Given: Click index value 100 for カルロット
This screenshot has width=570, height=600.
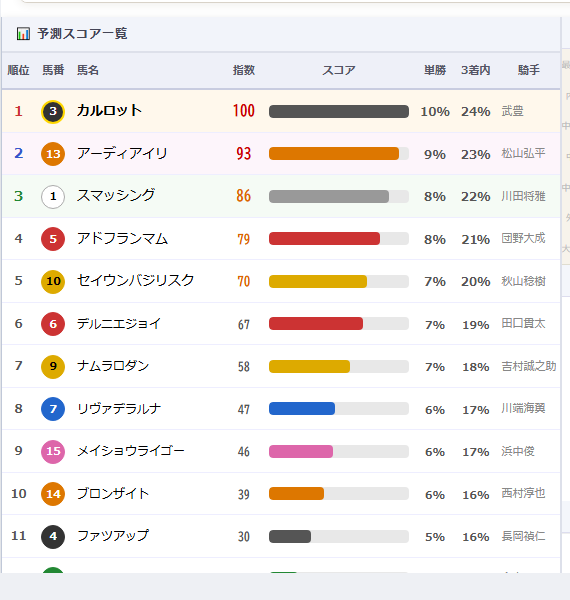Looking at the screenshot, I should 244,111.
